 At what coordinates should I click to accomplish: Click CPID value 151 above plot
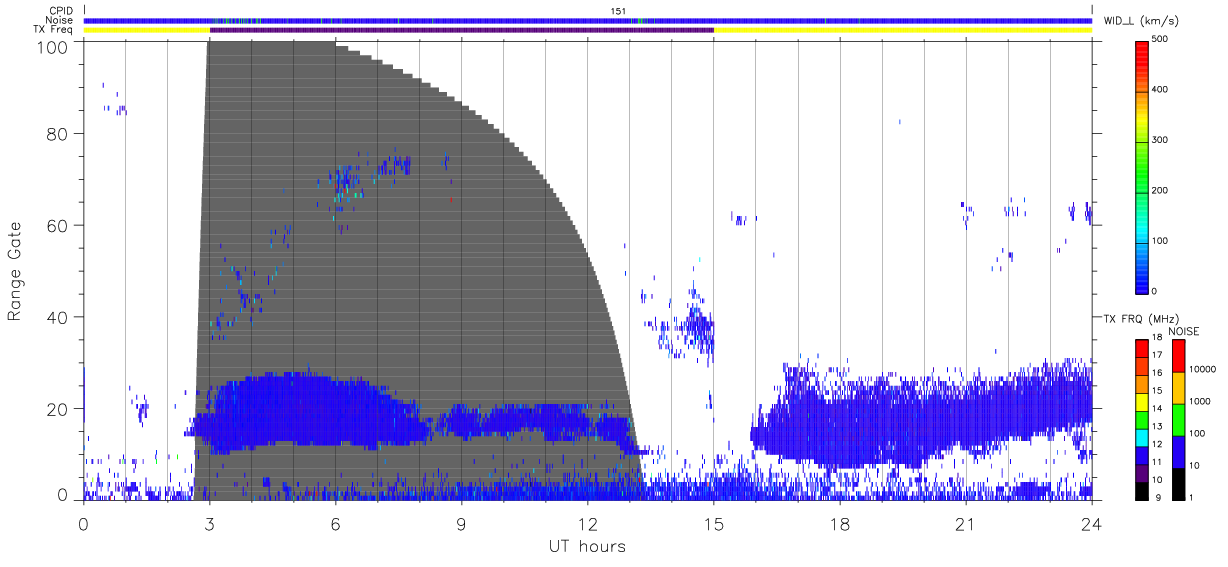[618, 11]
